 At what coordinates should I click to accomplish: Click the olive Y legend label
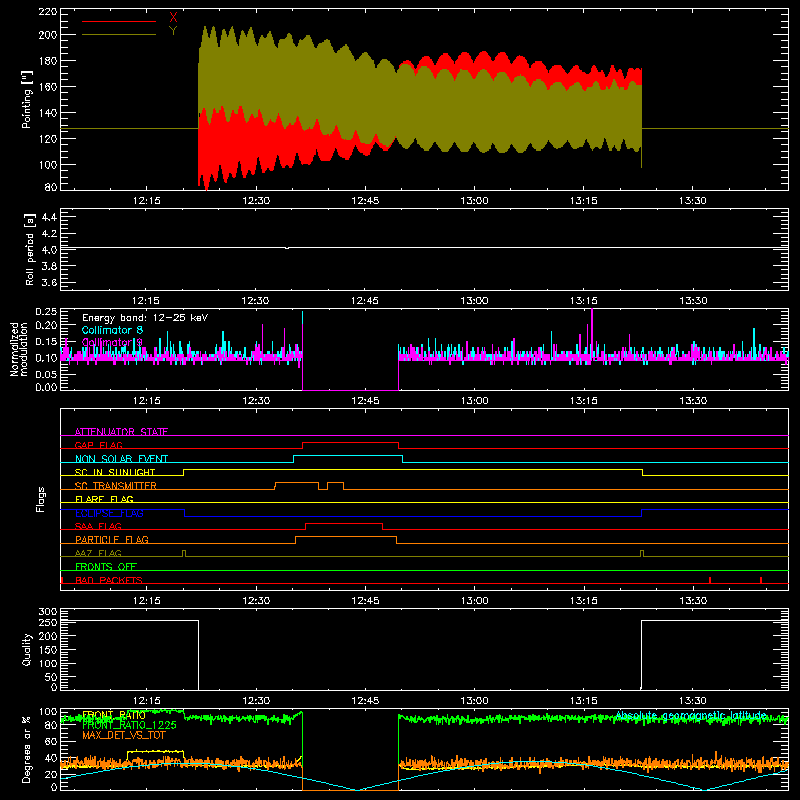pyautogui.click(x=173, y=31)
